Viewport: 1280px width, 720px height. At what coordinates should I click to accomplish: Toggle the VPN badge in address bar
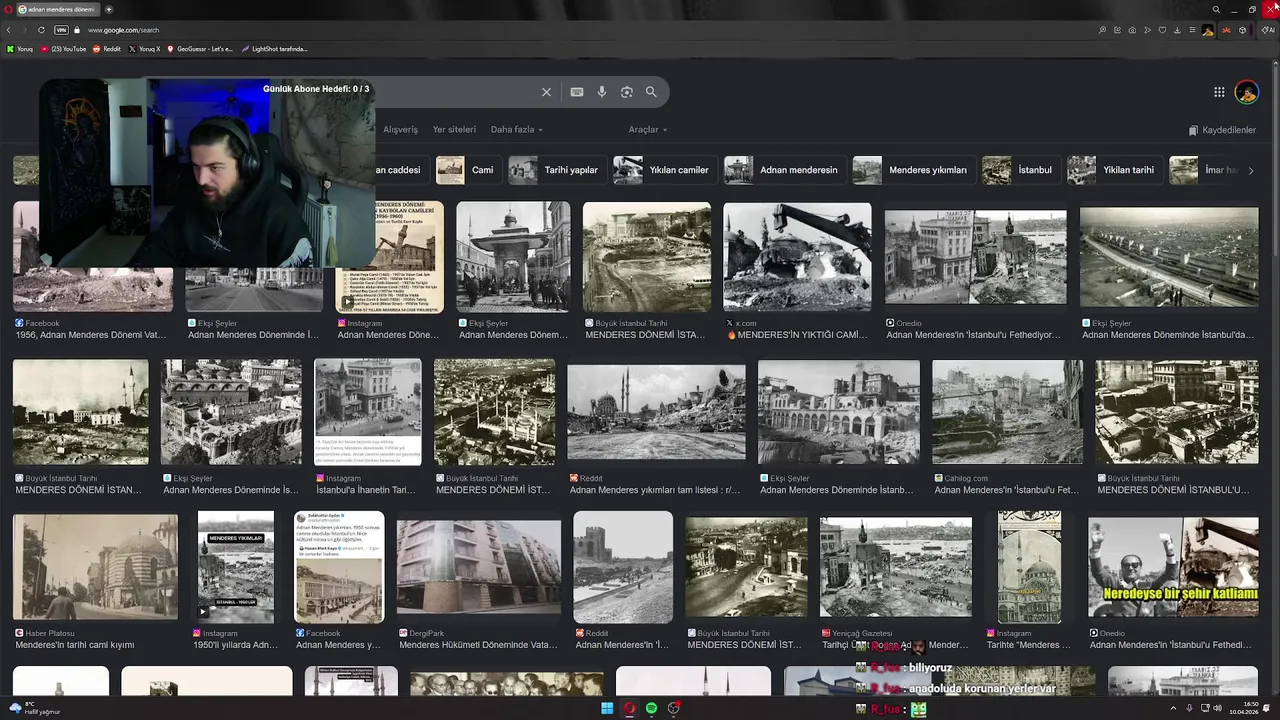pyautogui.click(x=61, y=30)
